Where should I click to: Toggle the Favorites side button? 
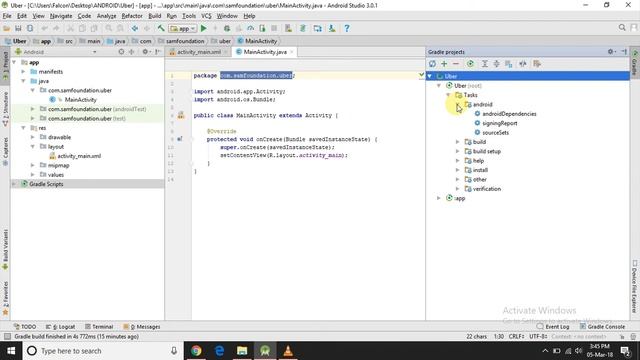point(5,298)
